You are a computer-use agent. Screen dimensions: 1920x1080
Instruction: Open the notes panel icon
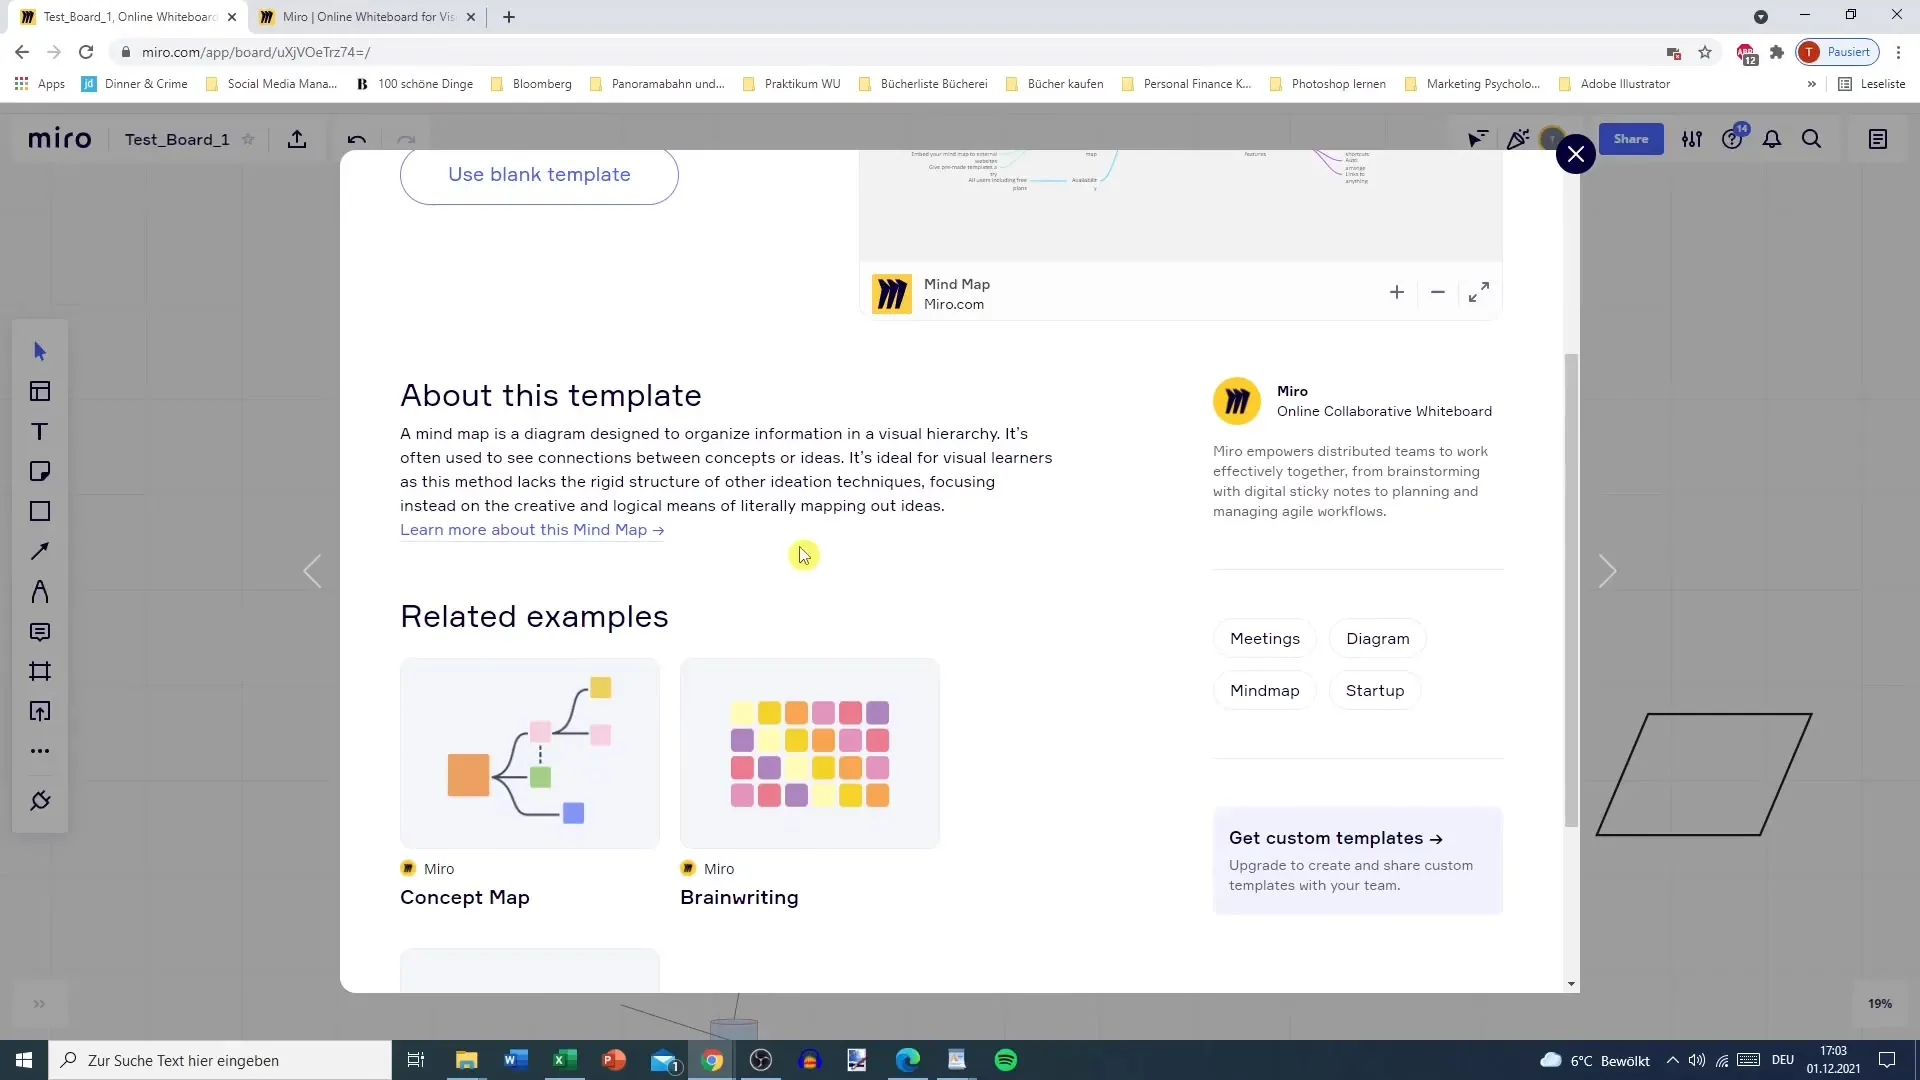coord(1878,139)
